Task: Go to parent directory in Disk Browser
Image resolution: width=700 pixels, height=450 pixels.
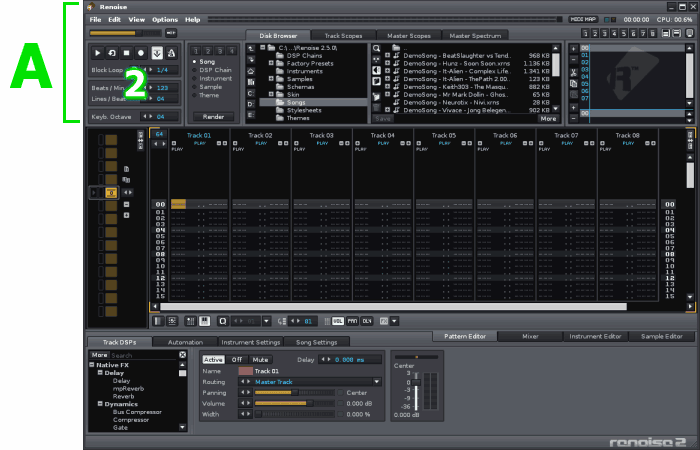Action: click(x=251, y=49)
